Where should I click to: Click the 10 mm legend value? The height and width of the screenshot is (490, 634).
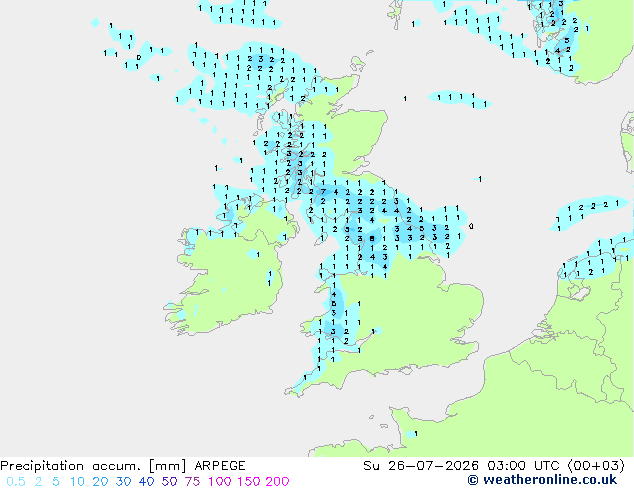77,482
